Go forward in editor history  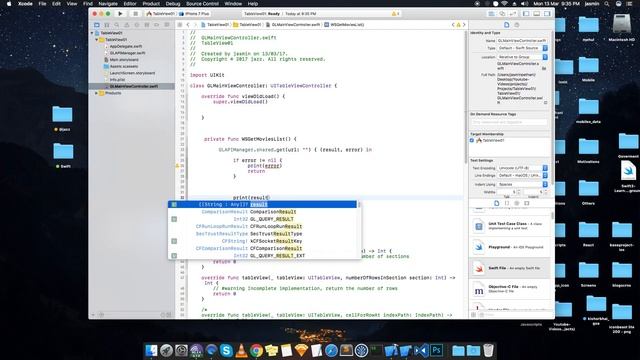195,25
